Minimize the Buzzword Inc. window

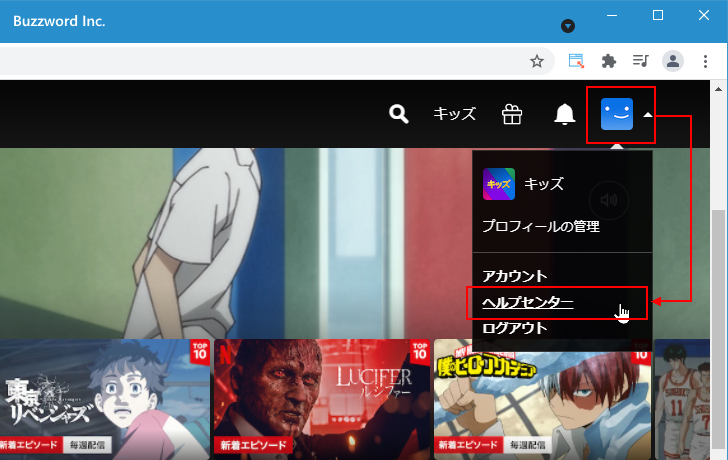[612, 16]
